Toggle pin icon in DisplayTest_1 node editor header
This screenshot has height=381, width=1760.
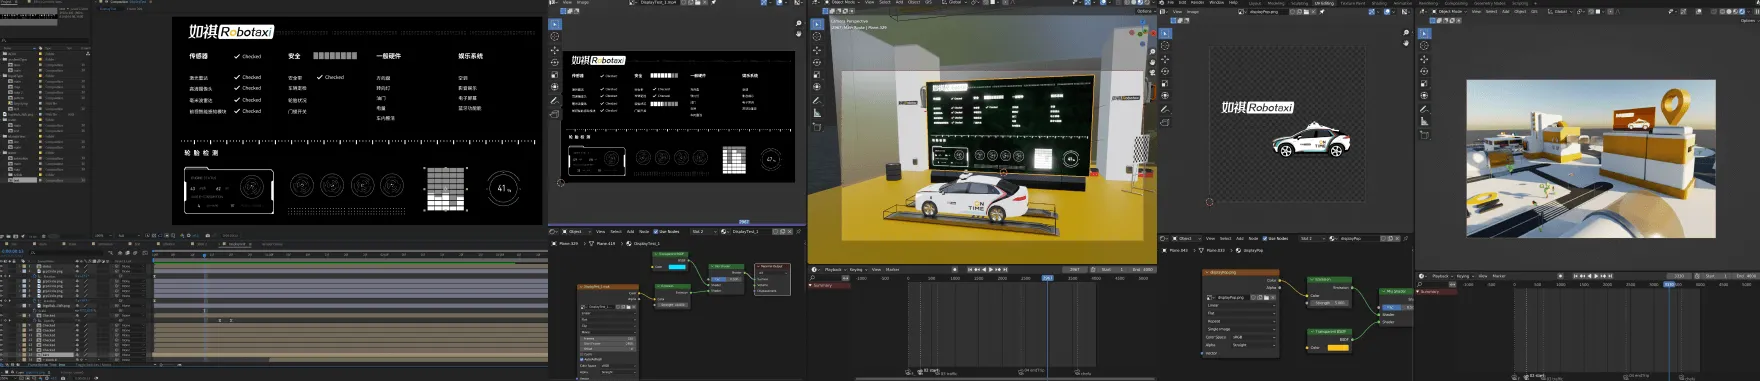tap(798, 231)
